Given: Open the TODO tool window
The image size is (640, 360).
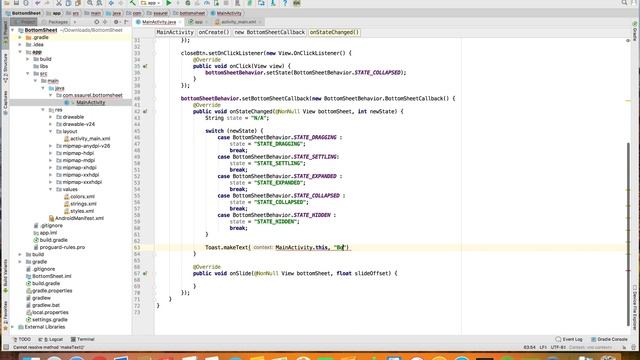Looking at the screenshot, I should tap(22, 339).
